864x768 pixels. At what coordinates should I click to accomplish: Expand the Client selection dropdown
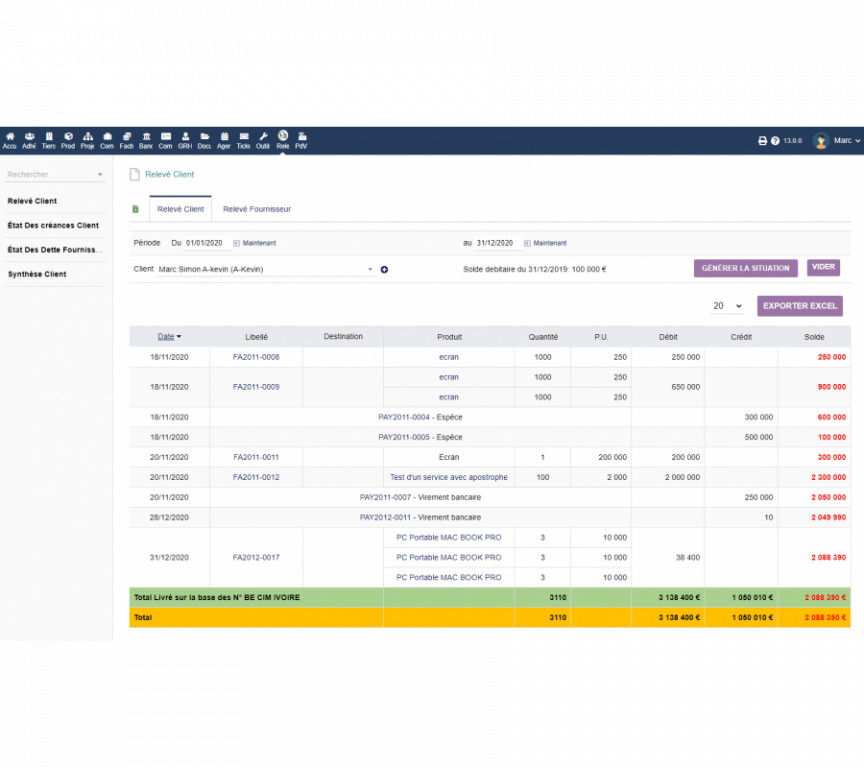click(369, 269)
